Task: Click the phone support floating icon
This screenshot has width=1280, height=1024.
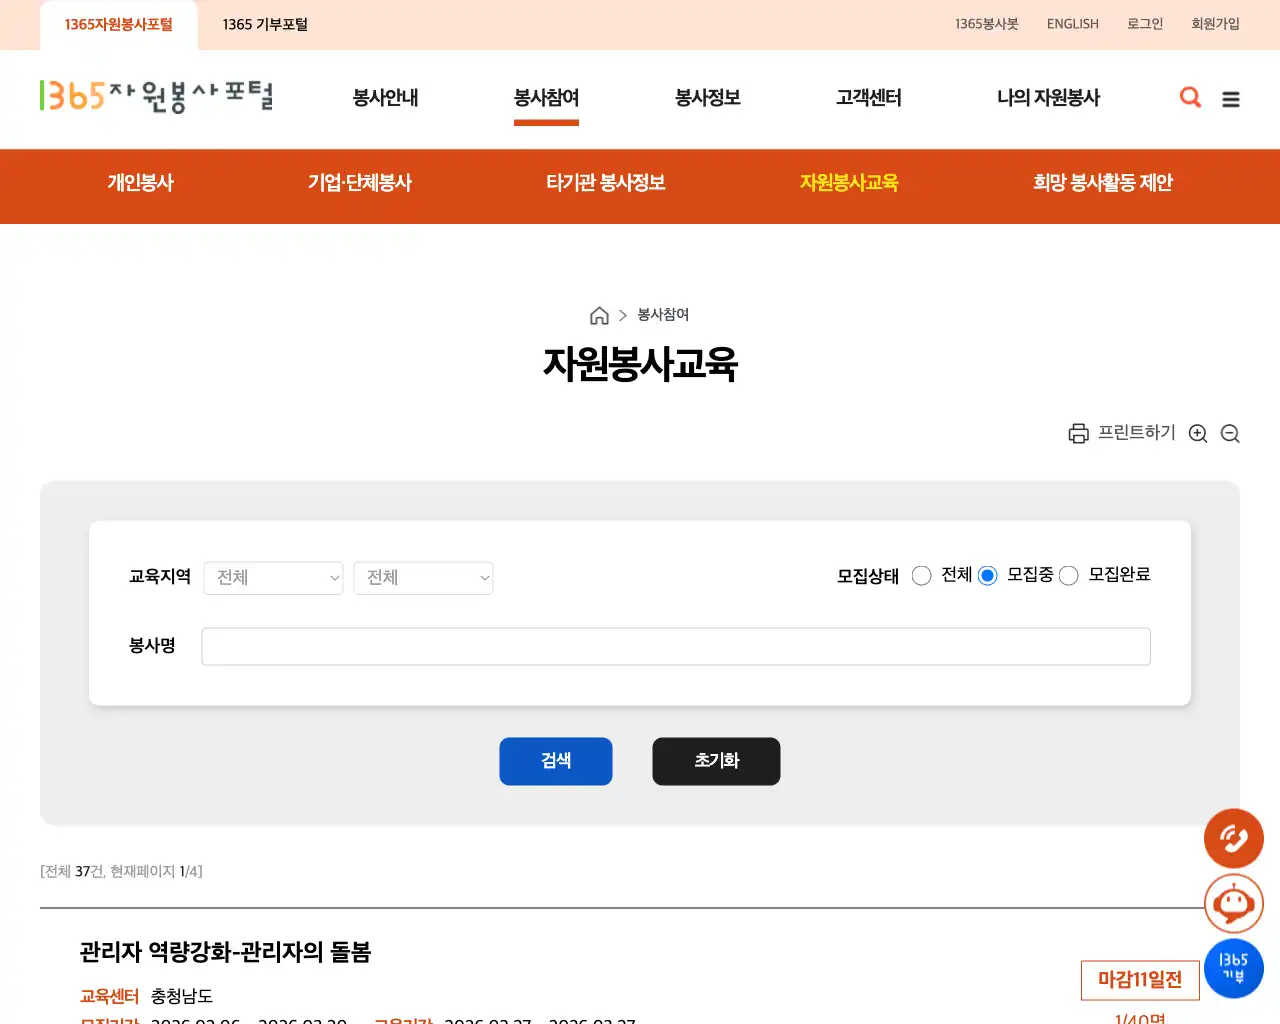Action: [x=1233, y=839]
